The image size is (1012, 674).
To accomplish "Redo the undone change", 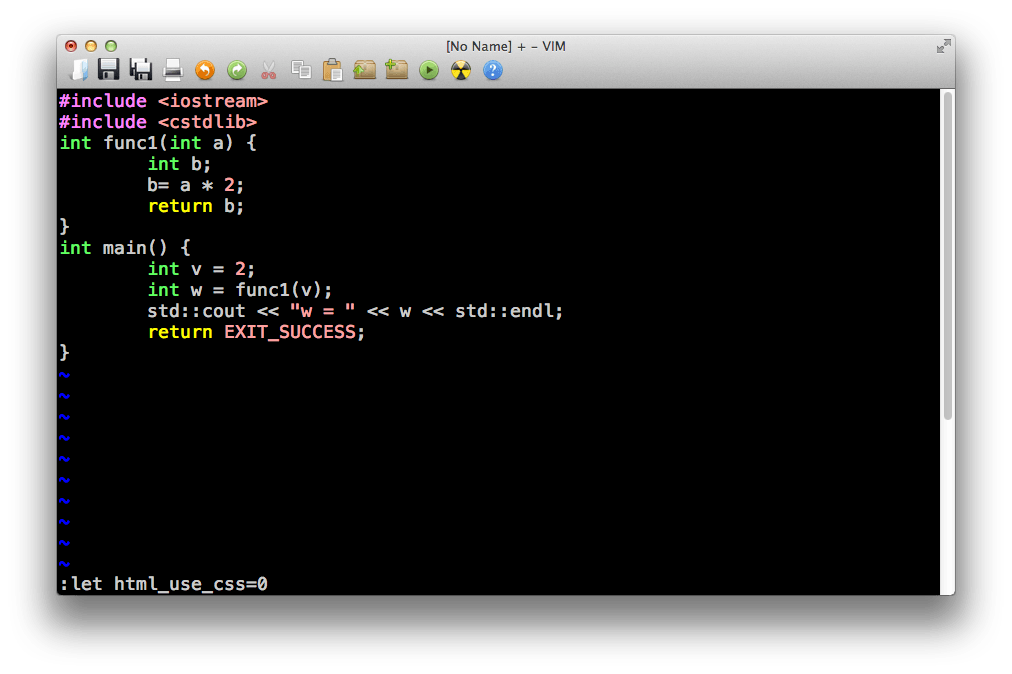I will [236, 70].
